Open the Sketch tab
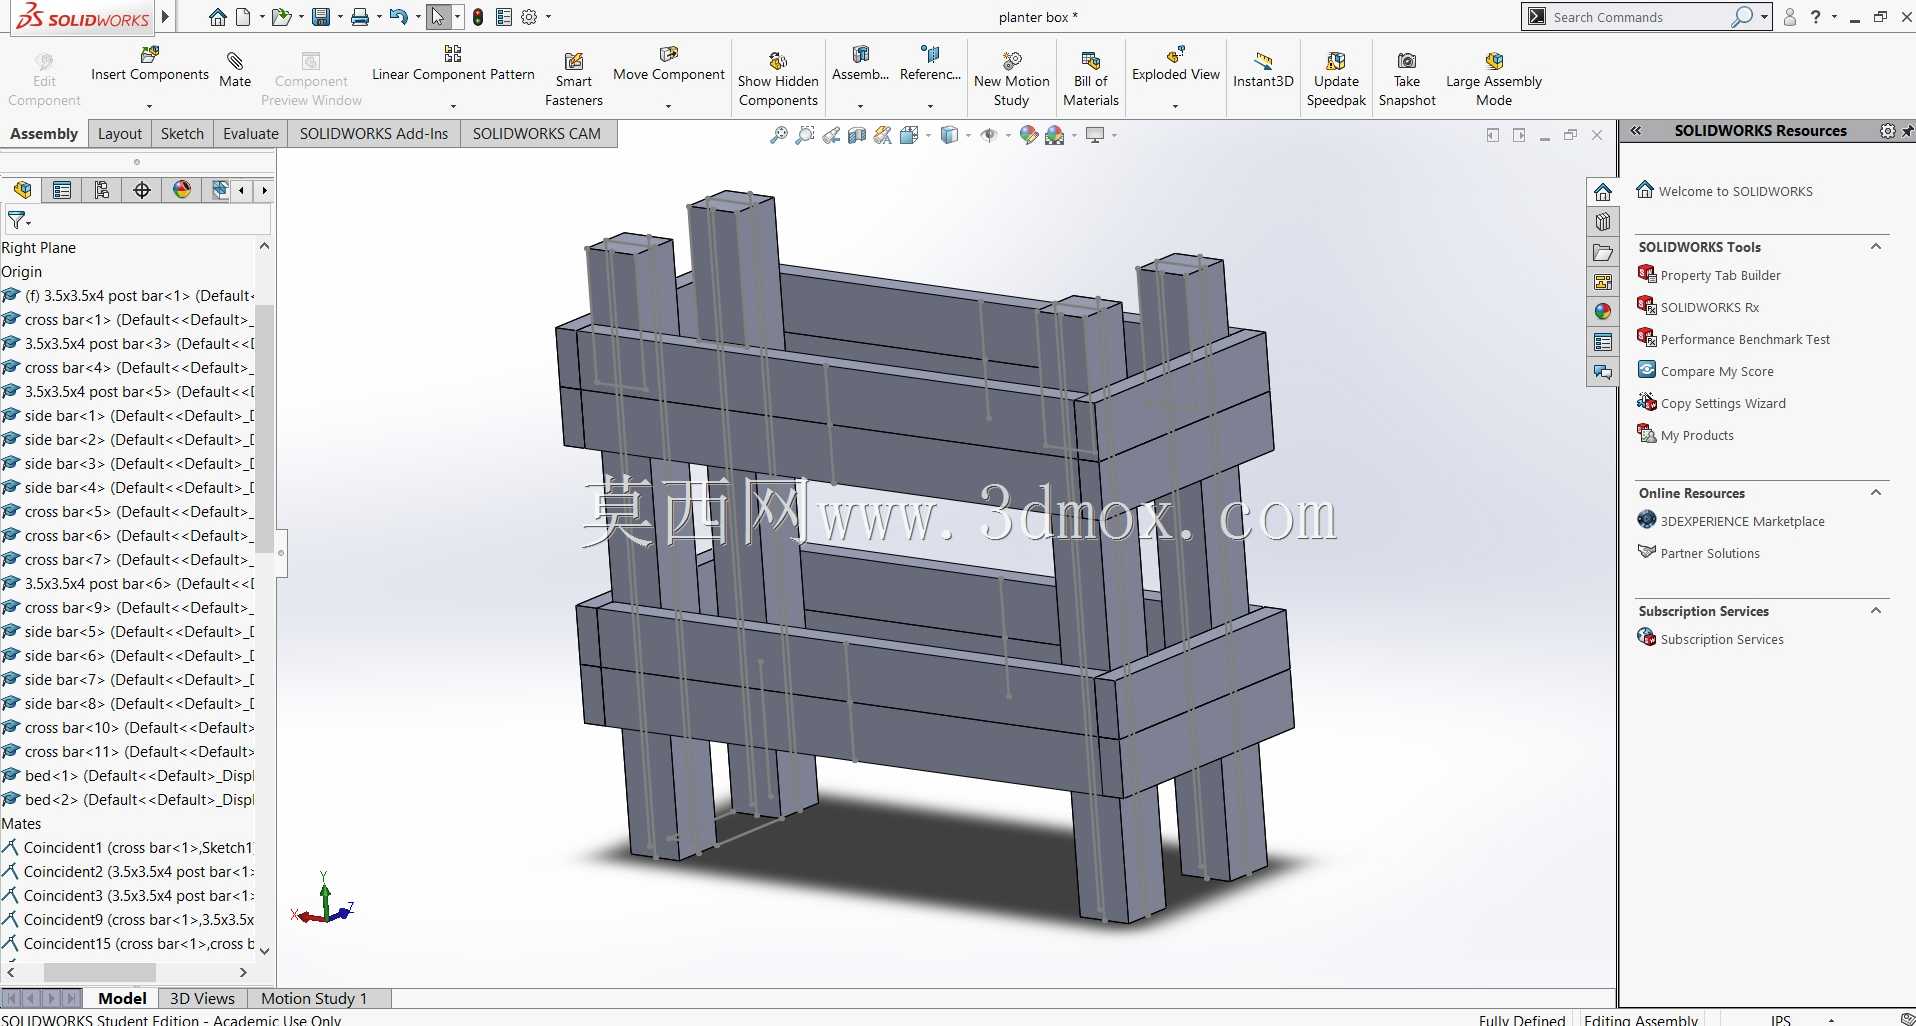Image resolution: width=1916 pixels, height=1026 pixels. (182, 134)
